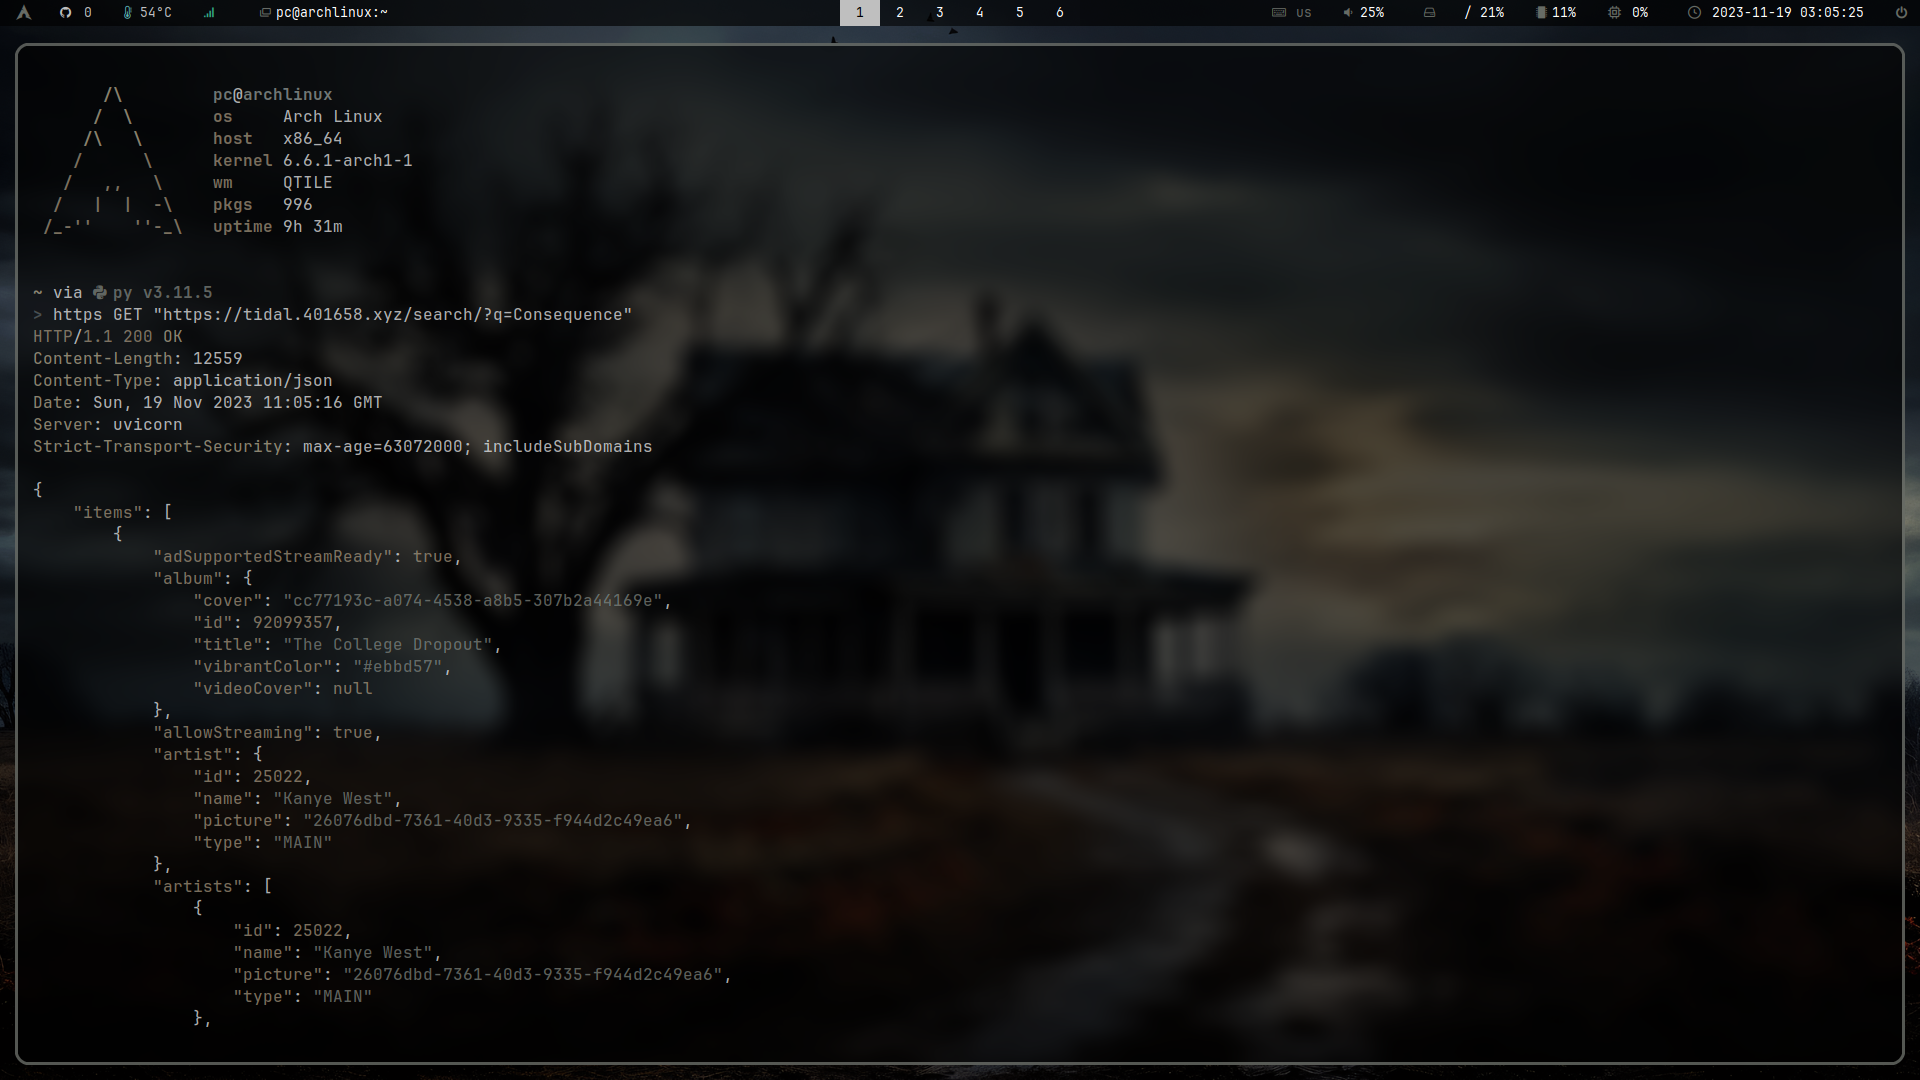1920x1080 pixels.
Task: Open the GitHub notifications widget
Action: coord(66,13)
